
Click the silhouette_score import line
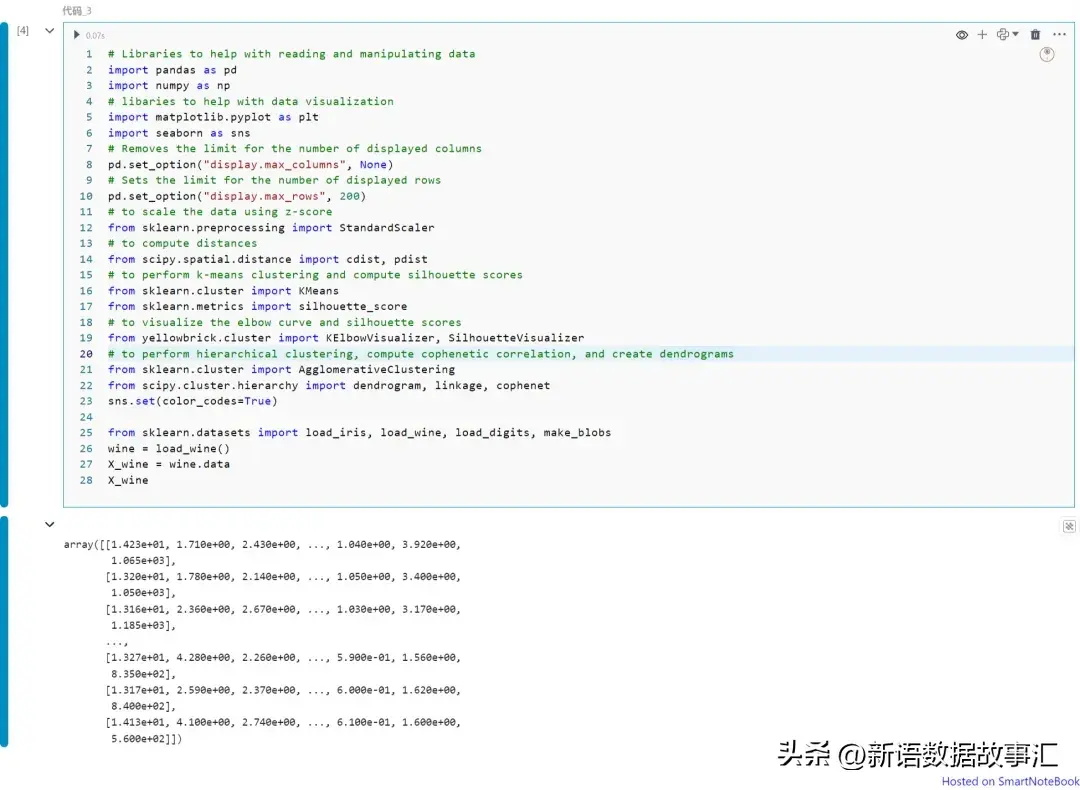coord(257,306)
